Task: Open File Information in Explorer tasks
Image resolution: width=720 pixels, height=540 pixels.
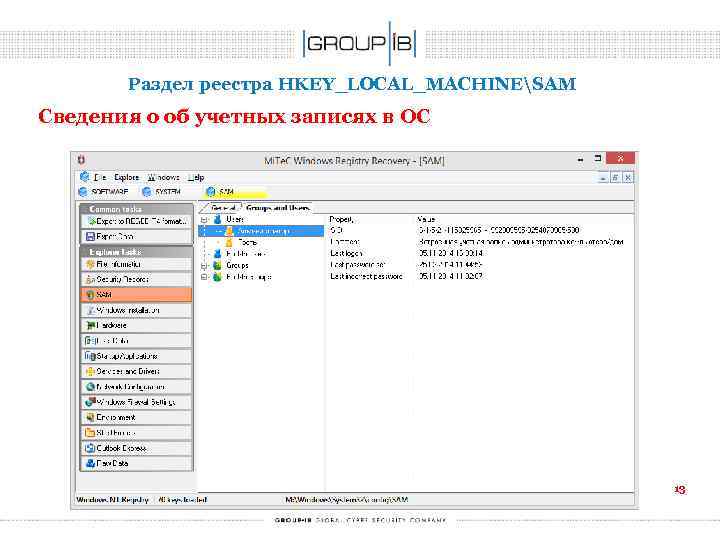Action: point(136,264)
